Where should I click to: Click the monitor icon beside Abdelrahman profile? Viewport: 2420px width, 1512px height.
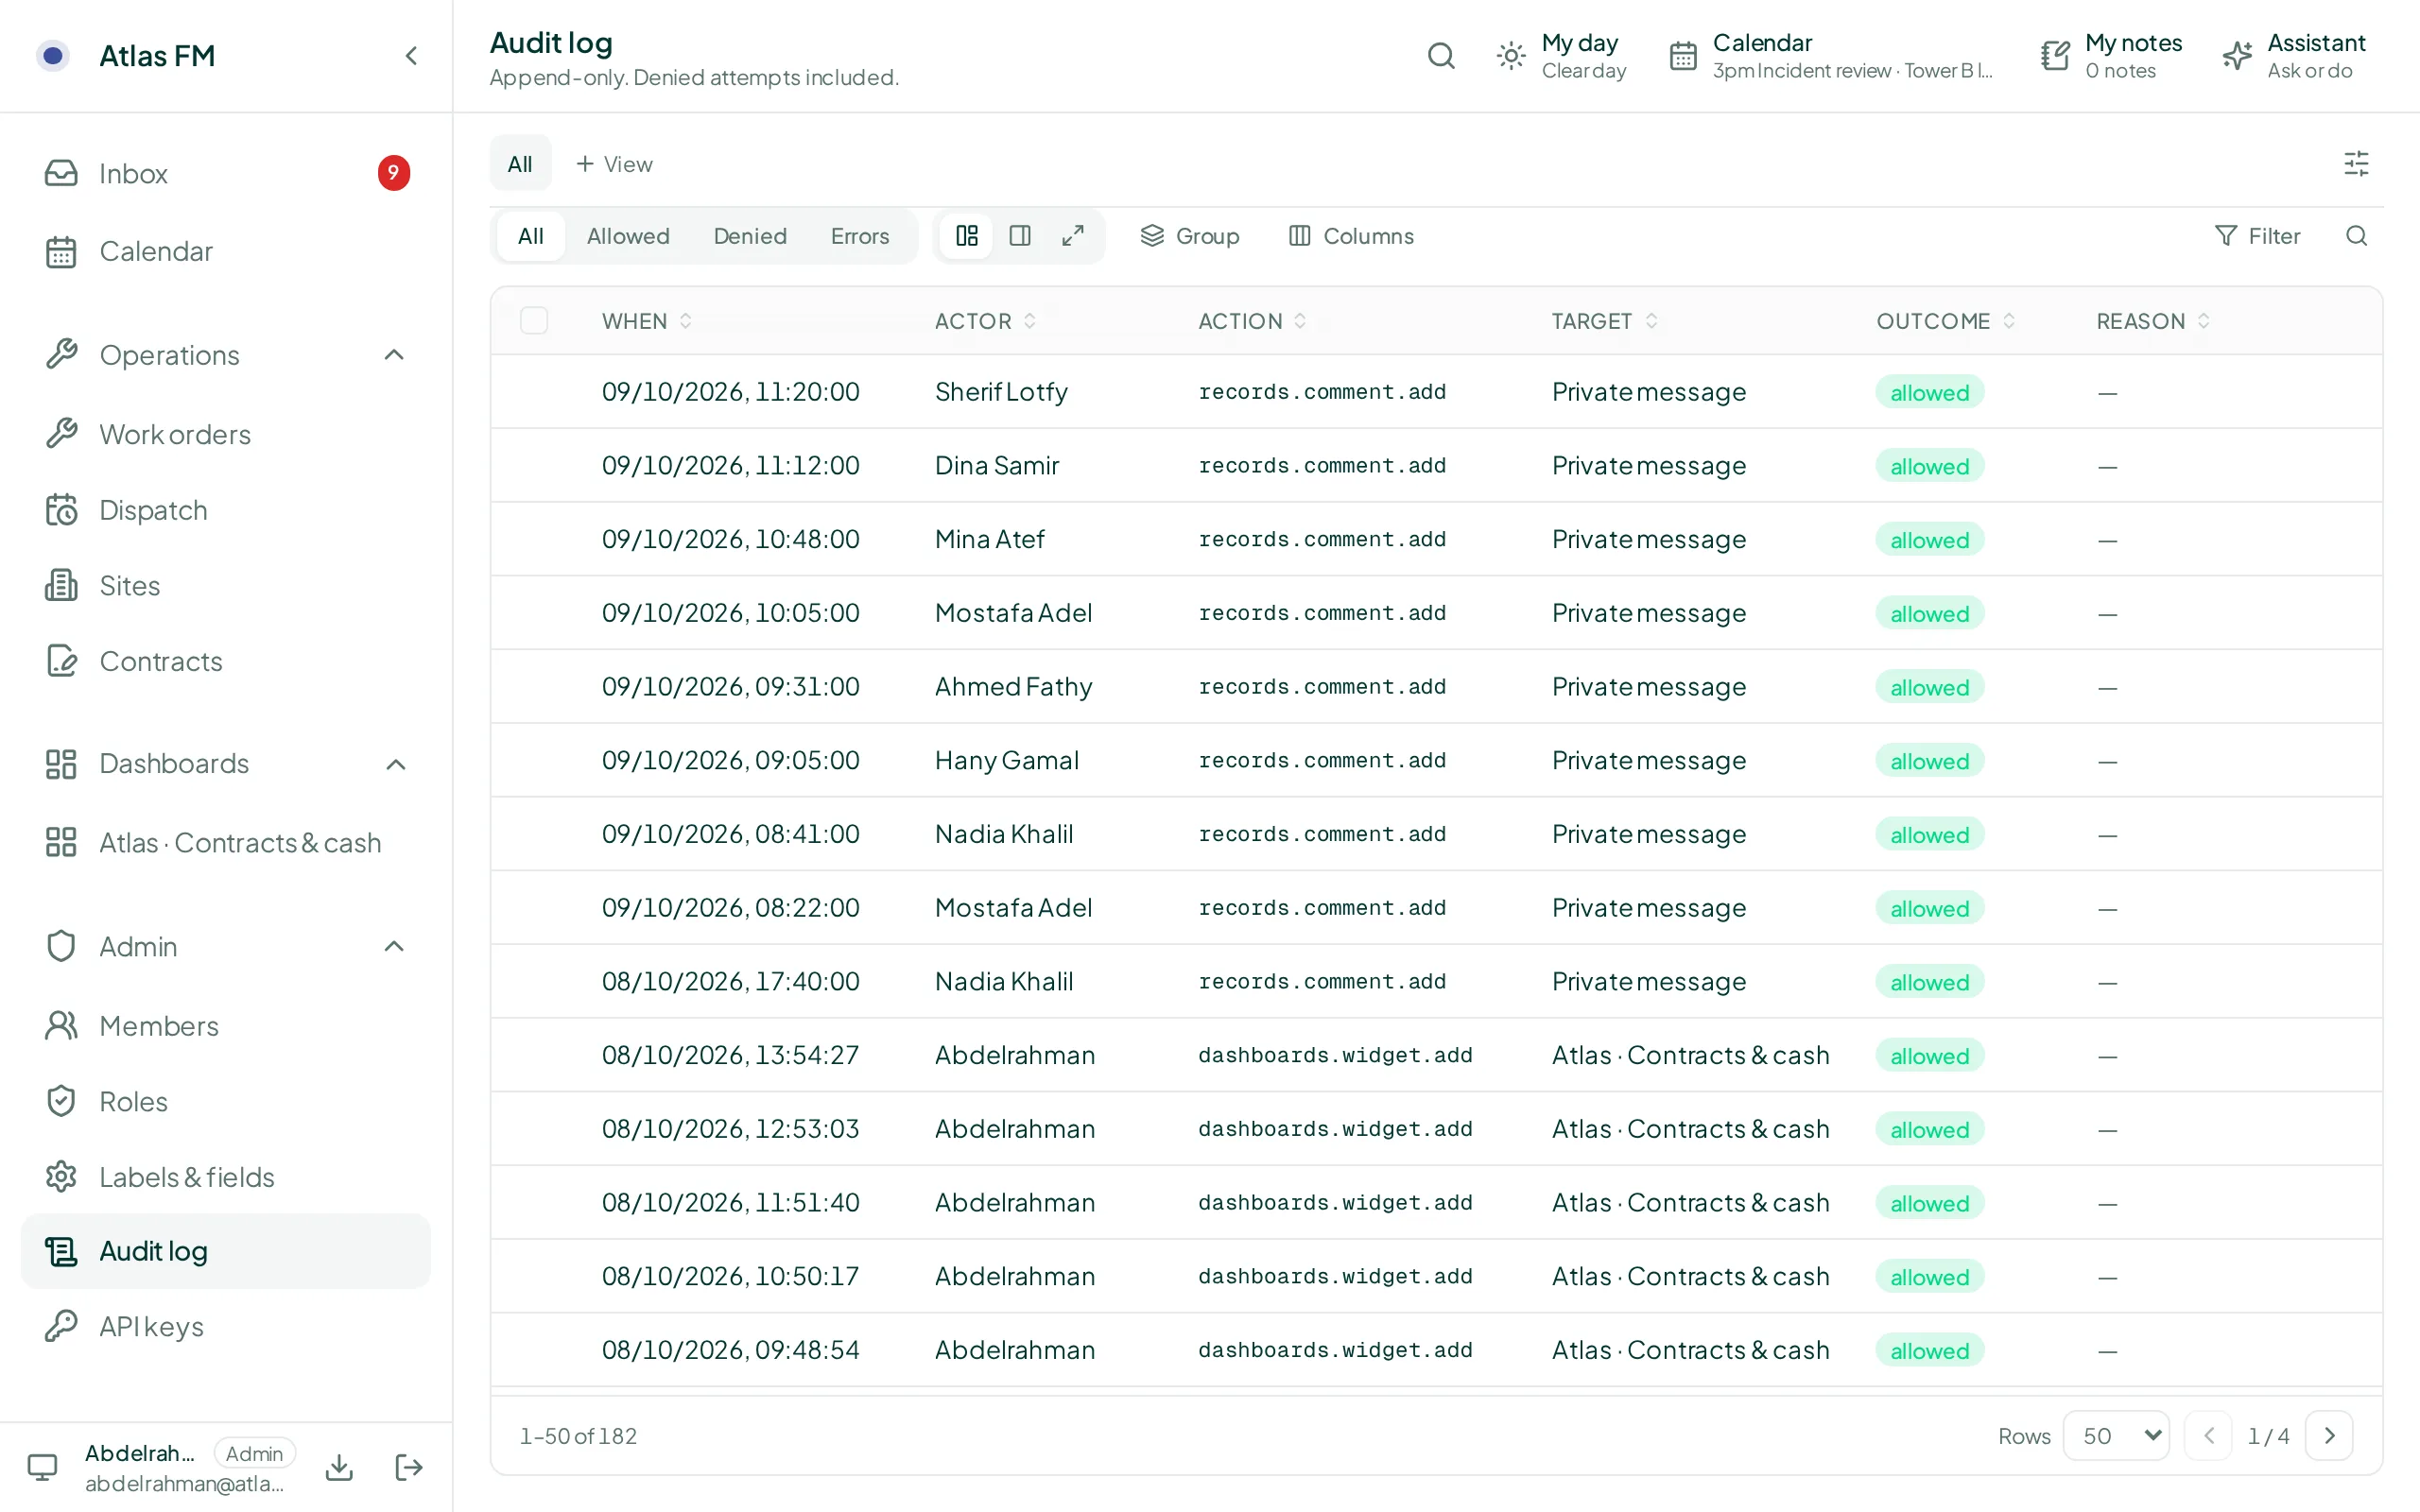coord(42,1467)
